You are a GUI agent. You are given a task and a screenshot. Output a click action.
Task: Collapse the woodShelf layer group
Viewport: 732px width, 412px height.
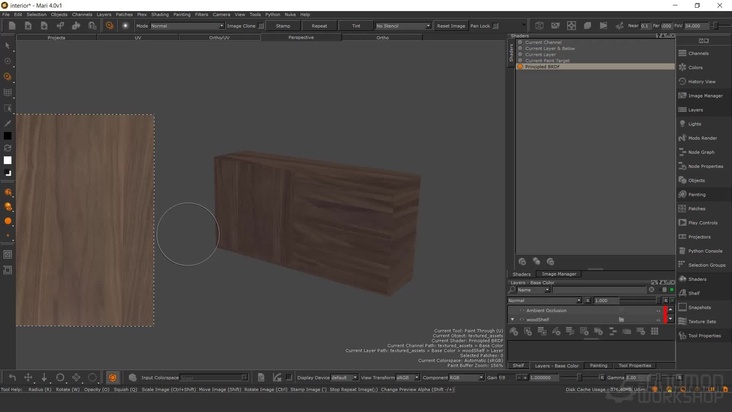(513, 320)
